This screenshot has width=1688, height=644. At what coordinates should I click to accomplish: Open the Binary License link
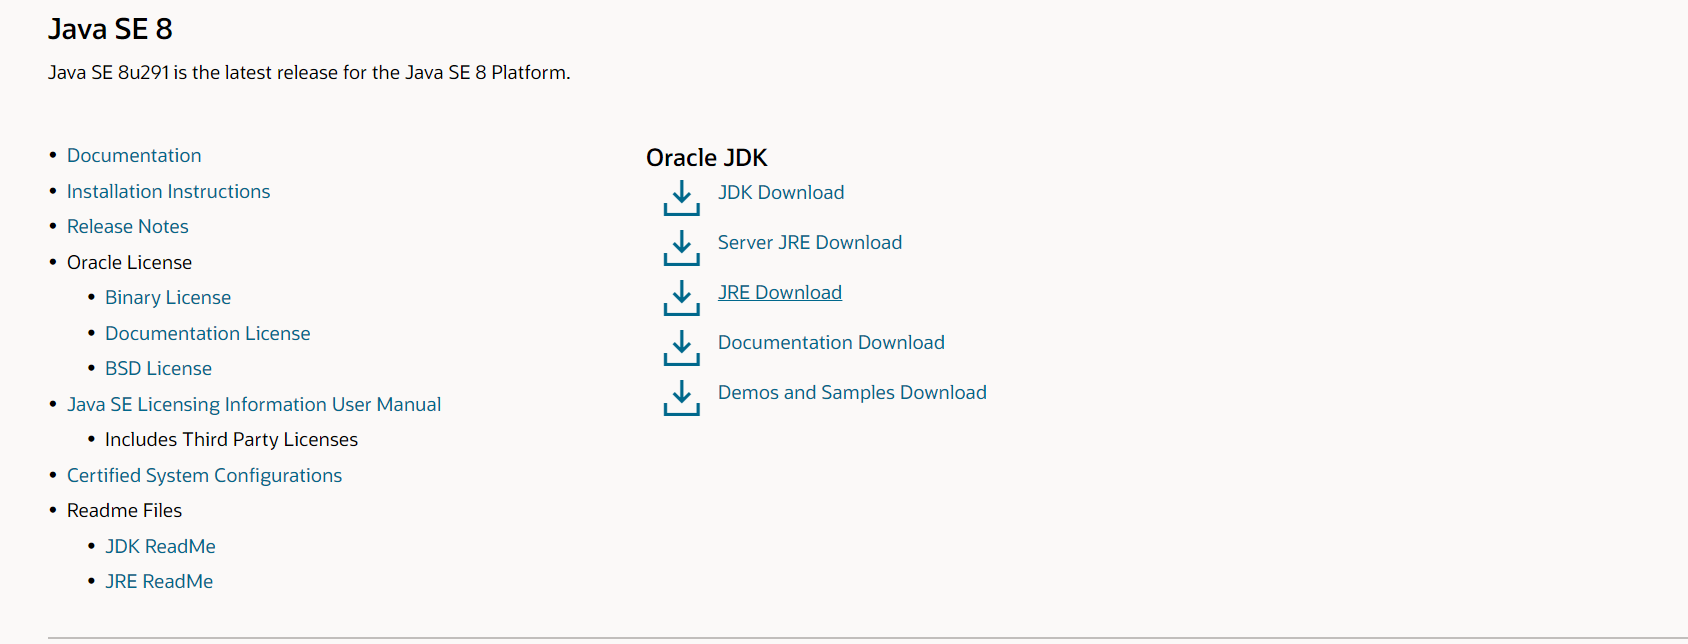[x=167, y=297]
